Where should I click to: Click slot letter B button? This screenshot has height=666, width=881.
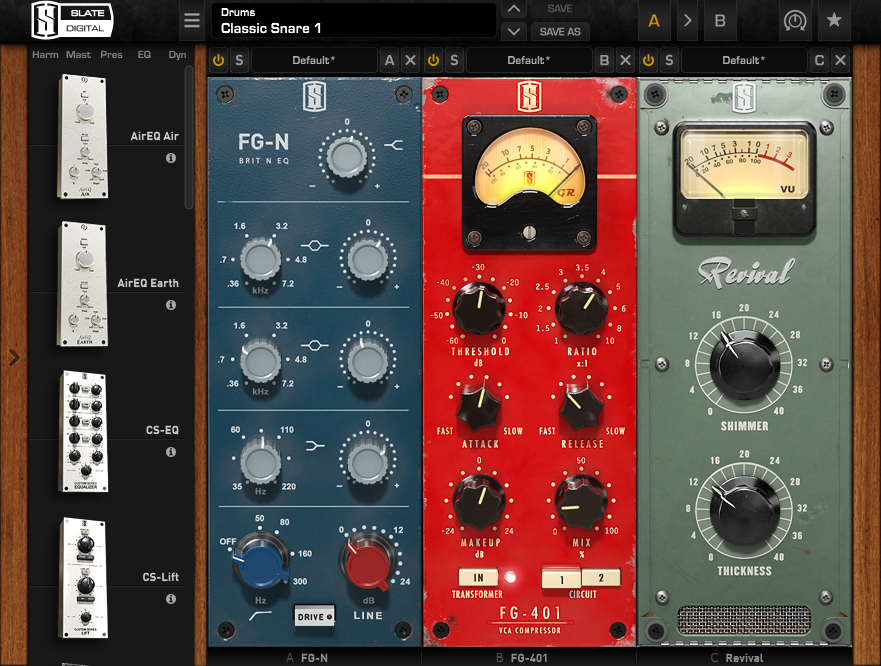click(x=604, y=60)
